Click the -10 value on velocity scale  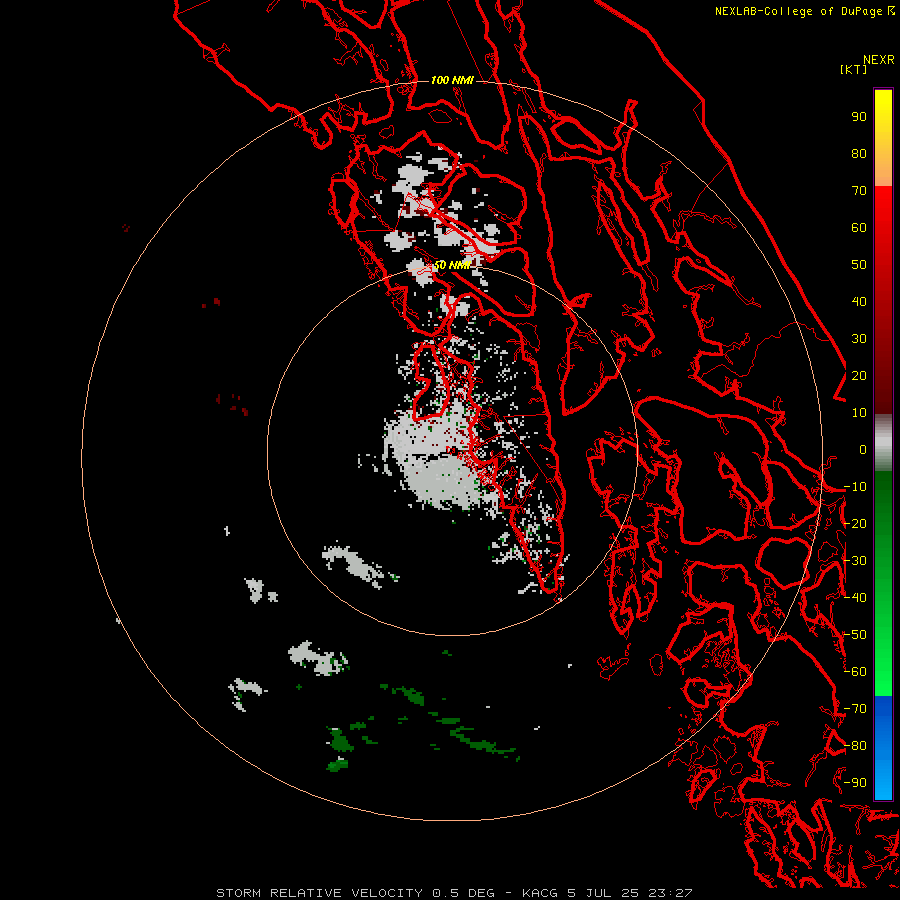[855, 487]
